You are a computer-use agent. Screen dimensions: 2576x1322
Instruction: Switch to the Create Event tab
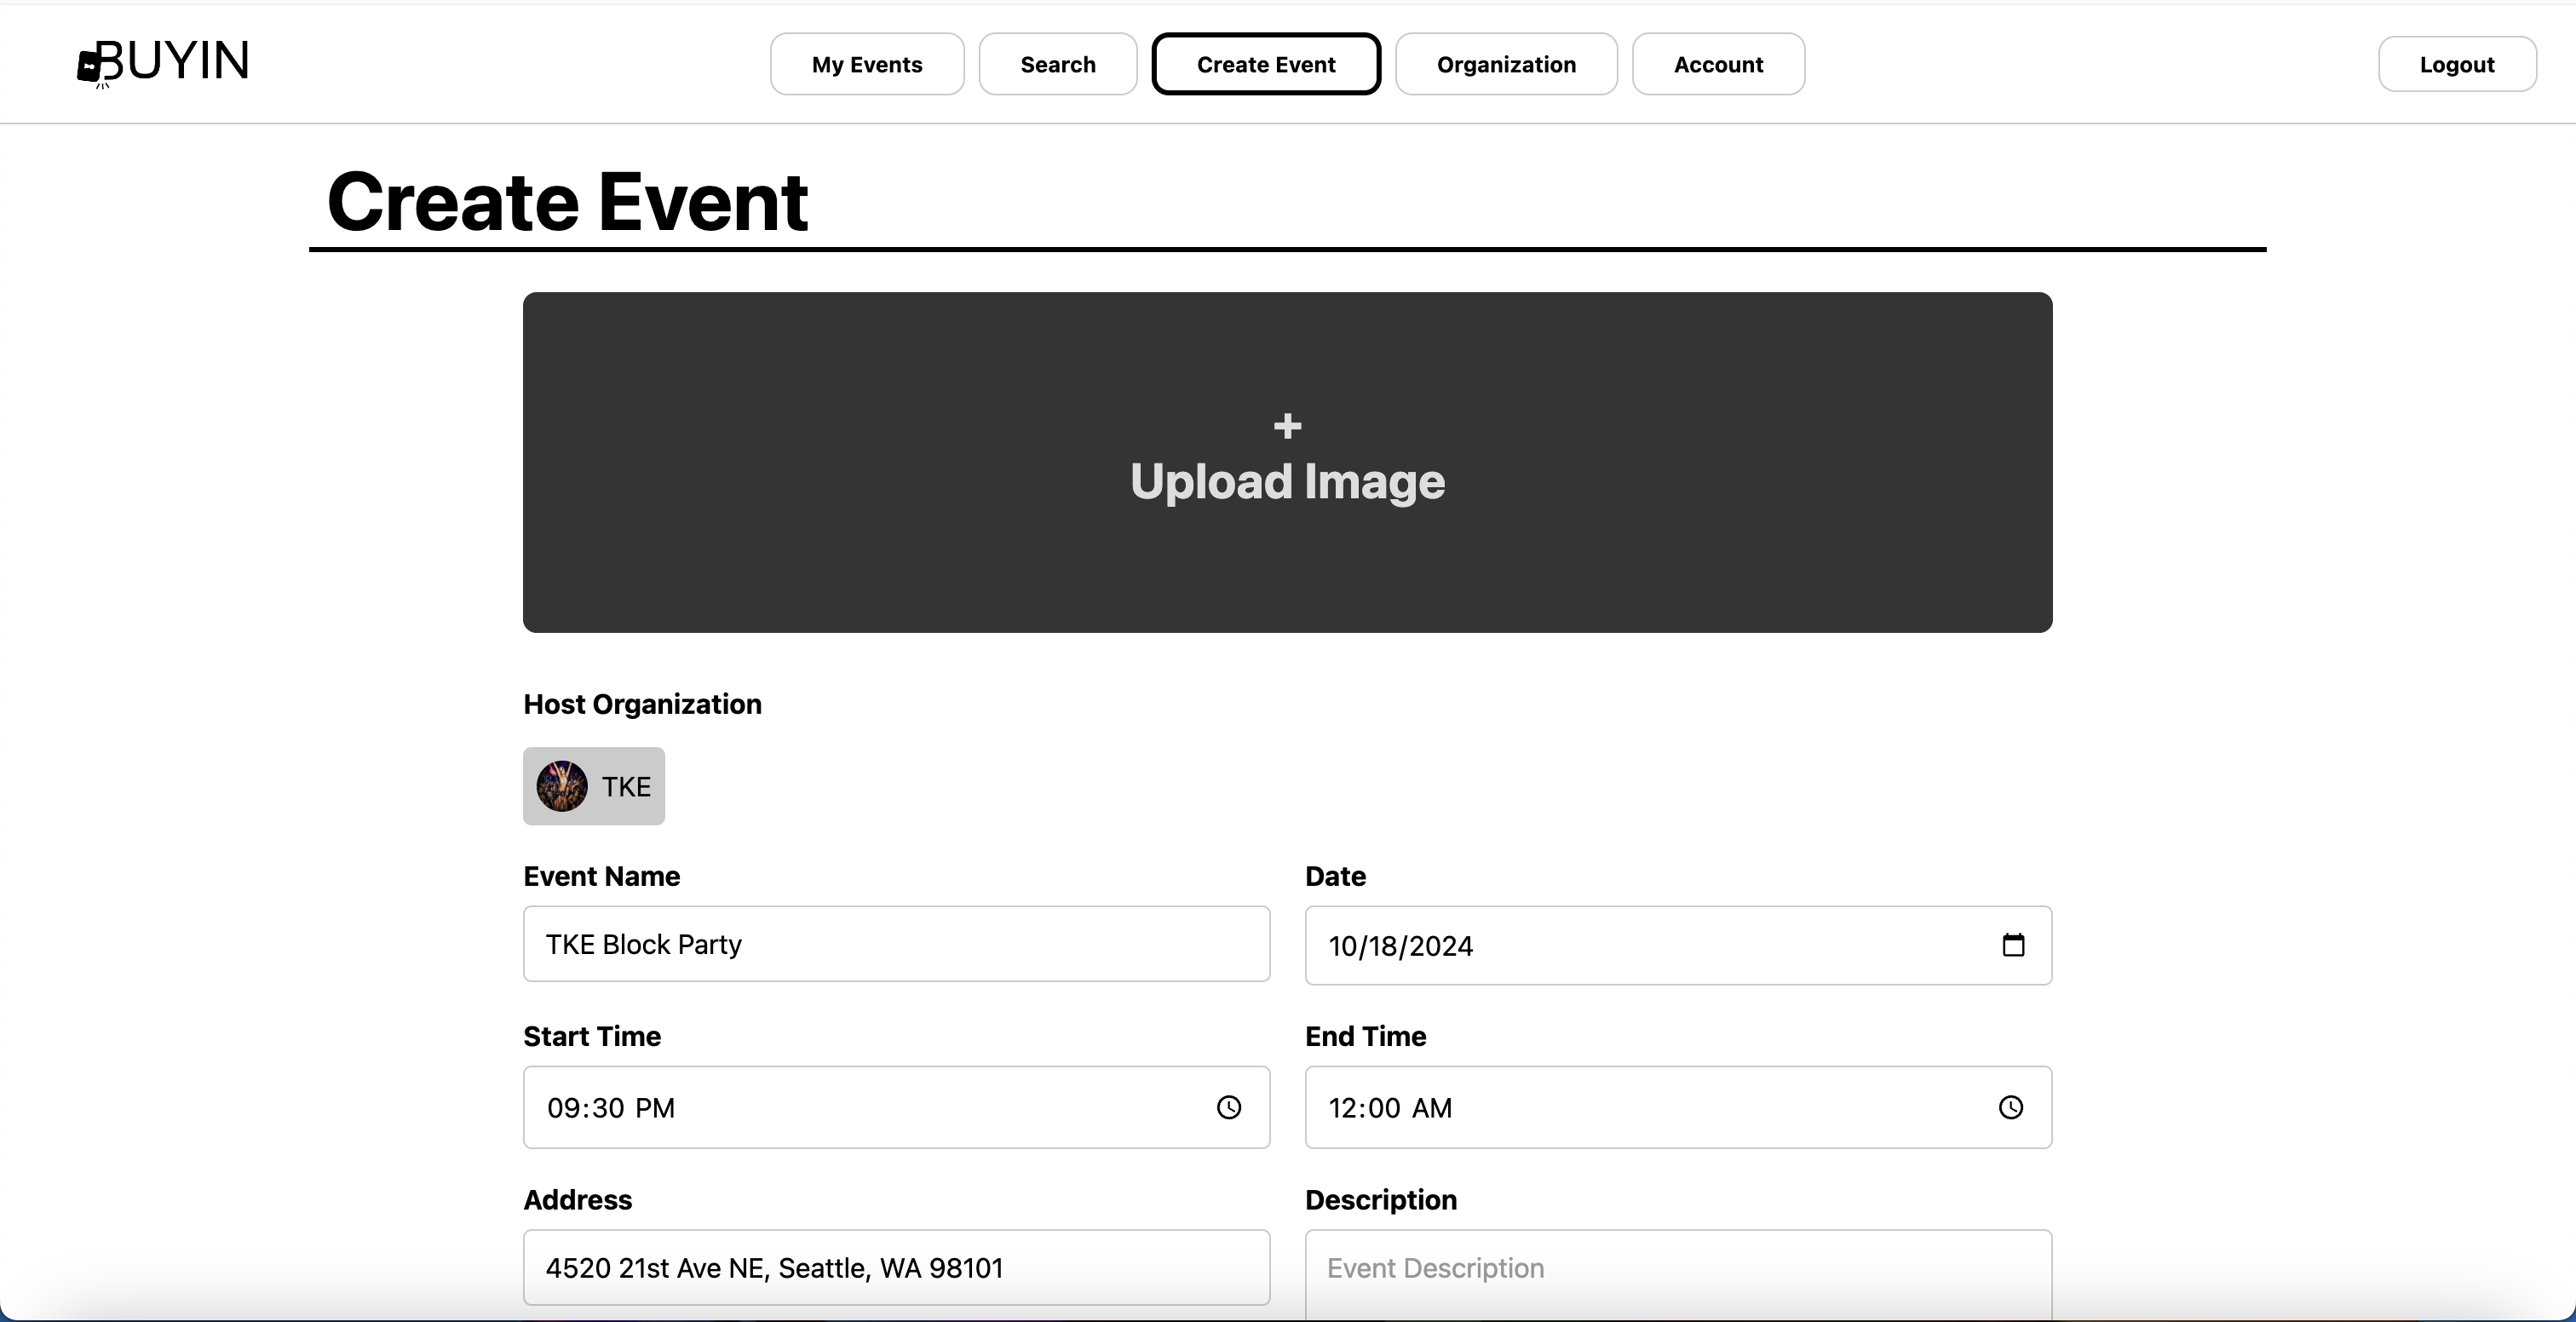1265,64
